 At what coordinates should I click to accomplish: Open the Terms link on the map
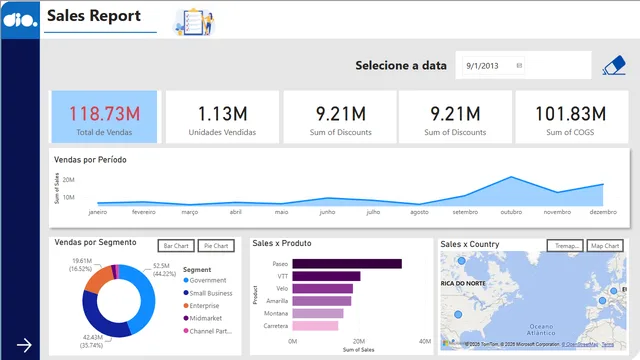[x=607, y=344]
